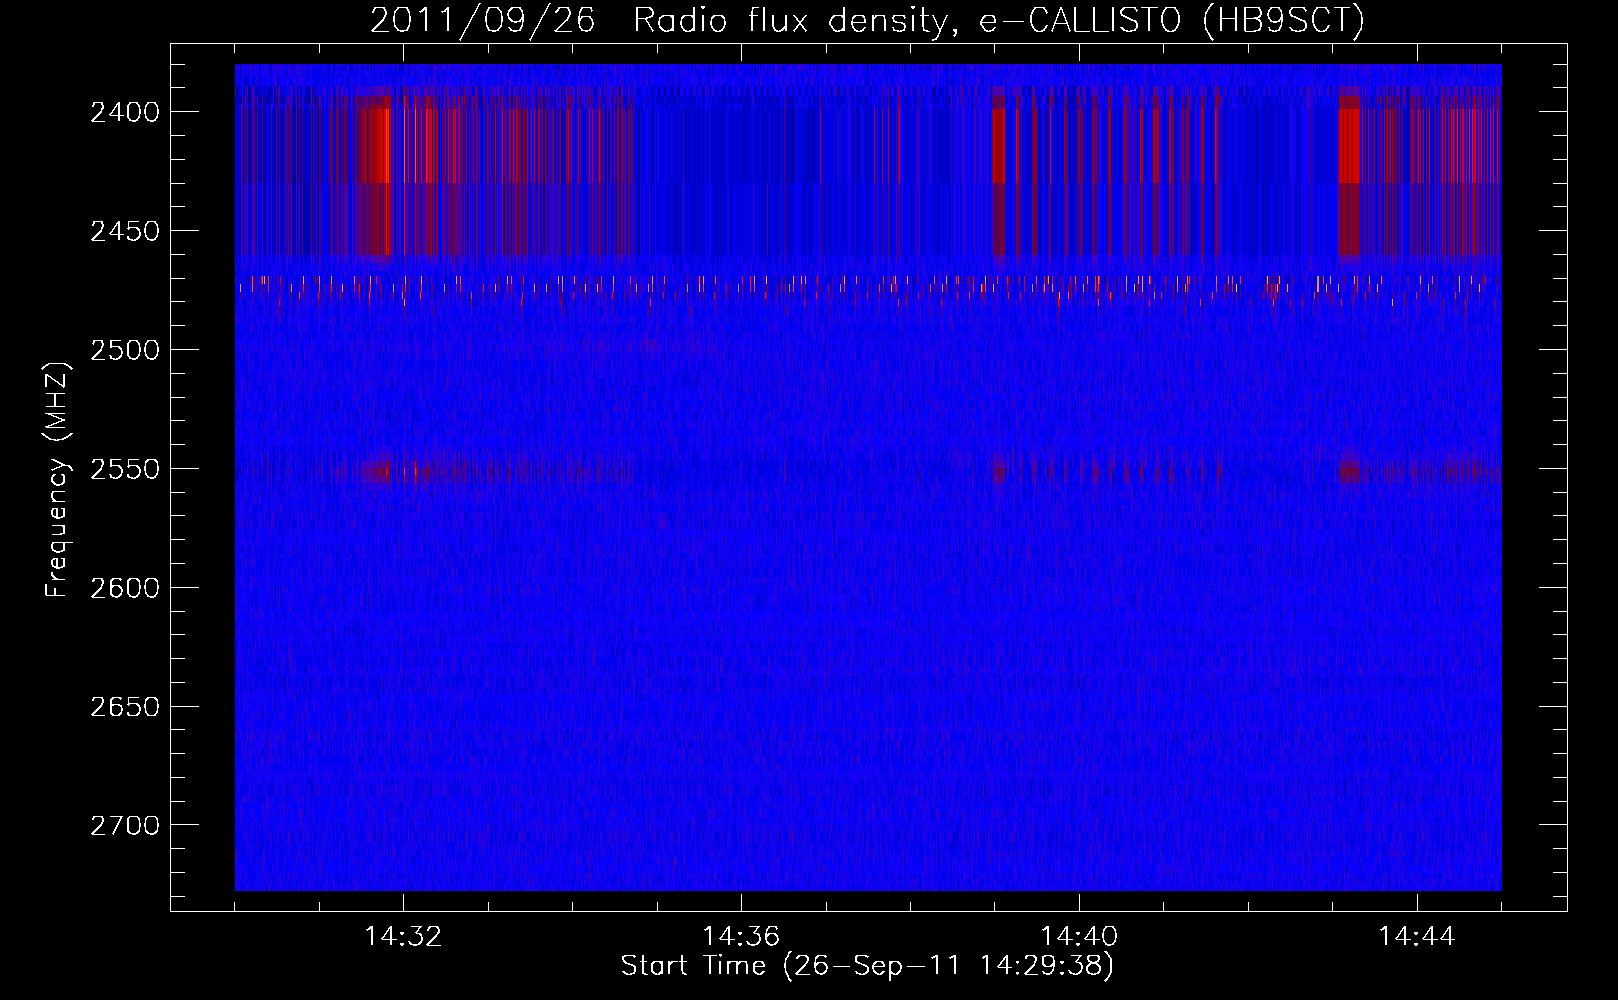
Task: Click the 2400 frequency tick label
Action: pyautogui.click(x=125, y=112)
